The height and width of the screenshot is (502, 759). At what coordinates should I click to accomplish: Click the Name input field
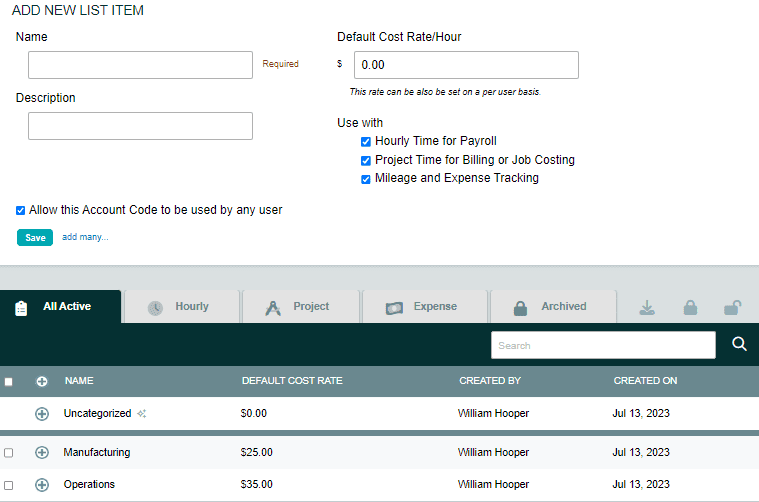click(x=140, y=65)
